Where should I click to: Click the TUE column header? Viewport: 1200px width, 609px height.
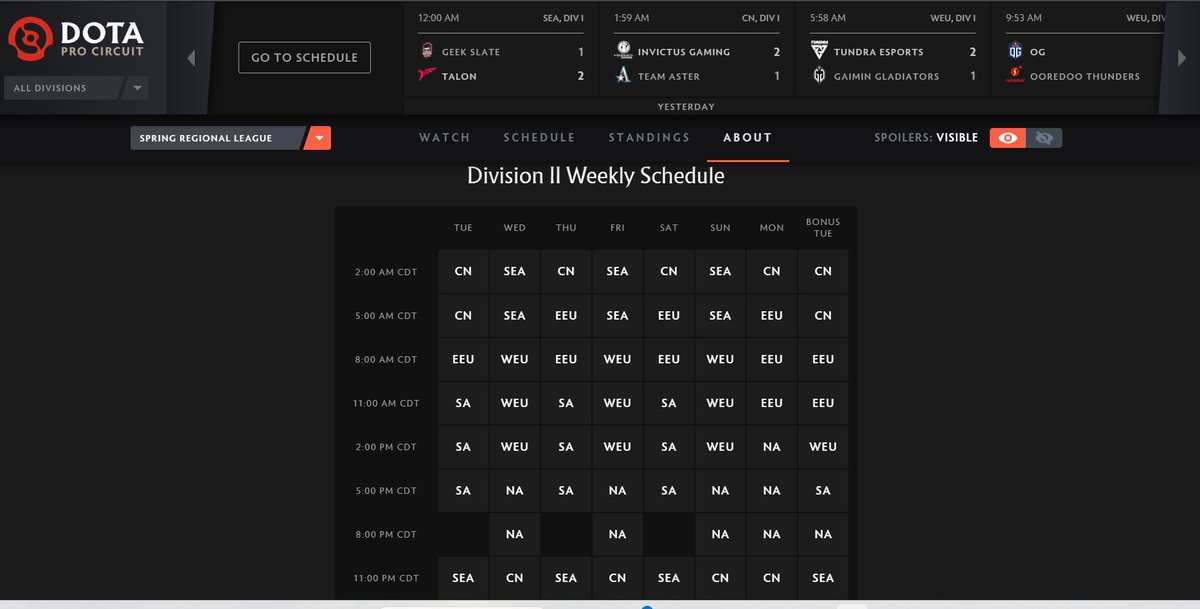463,228
